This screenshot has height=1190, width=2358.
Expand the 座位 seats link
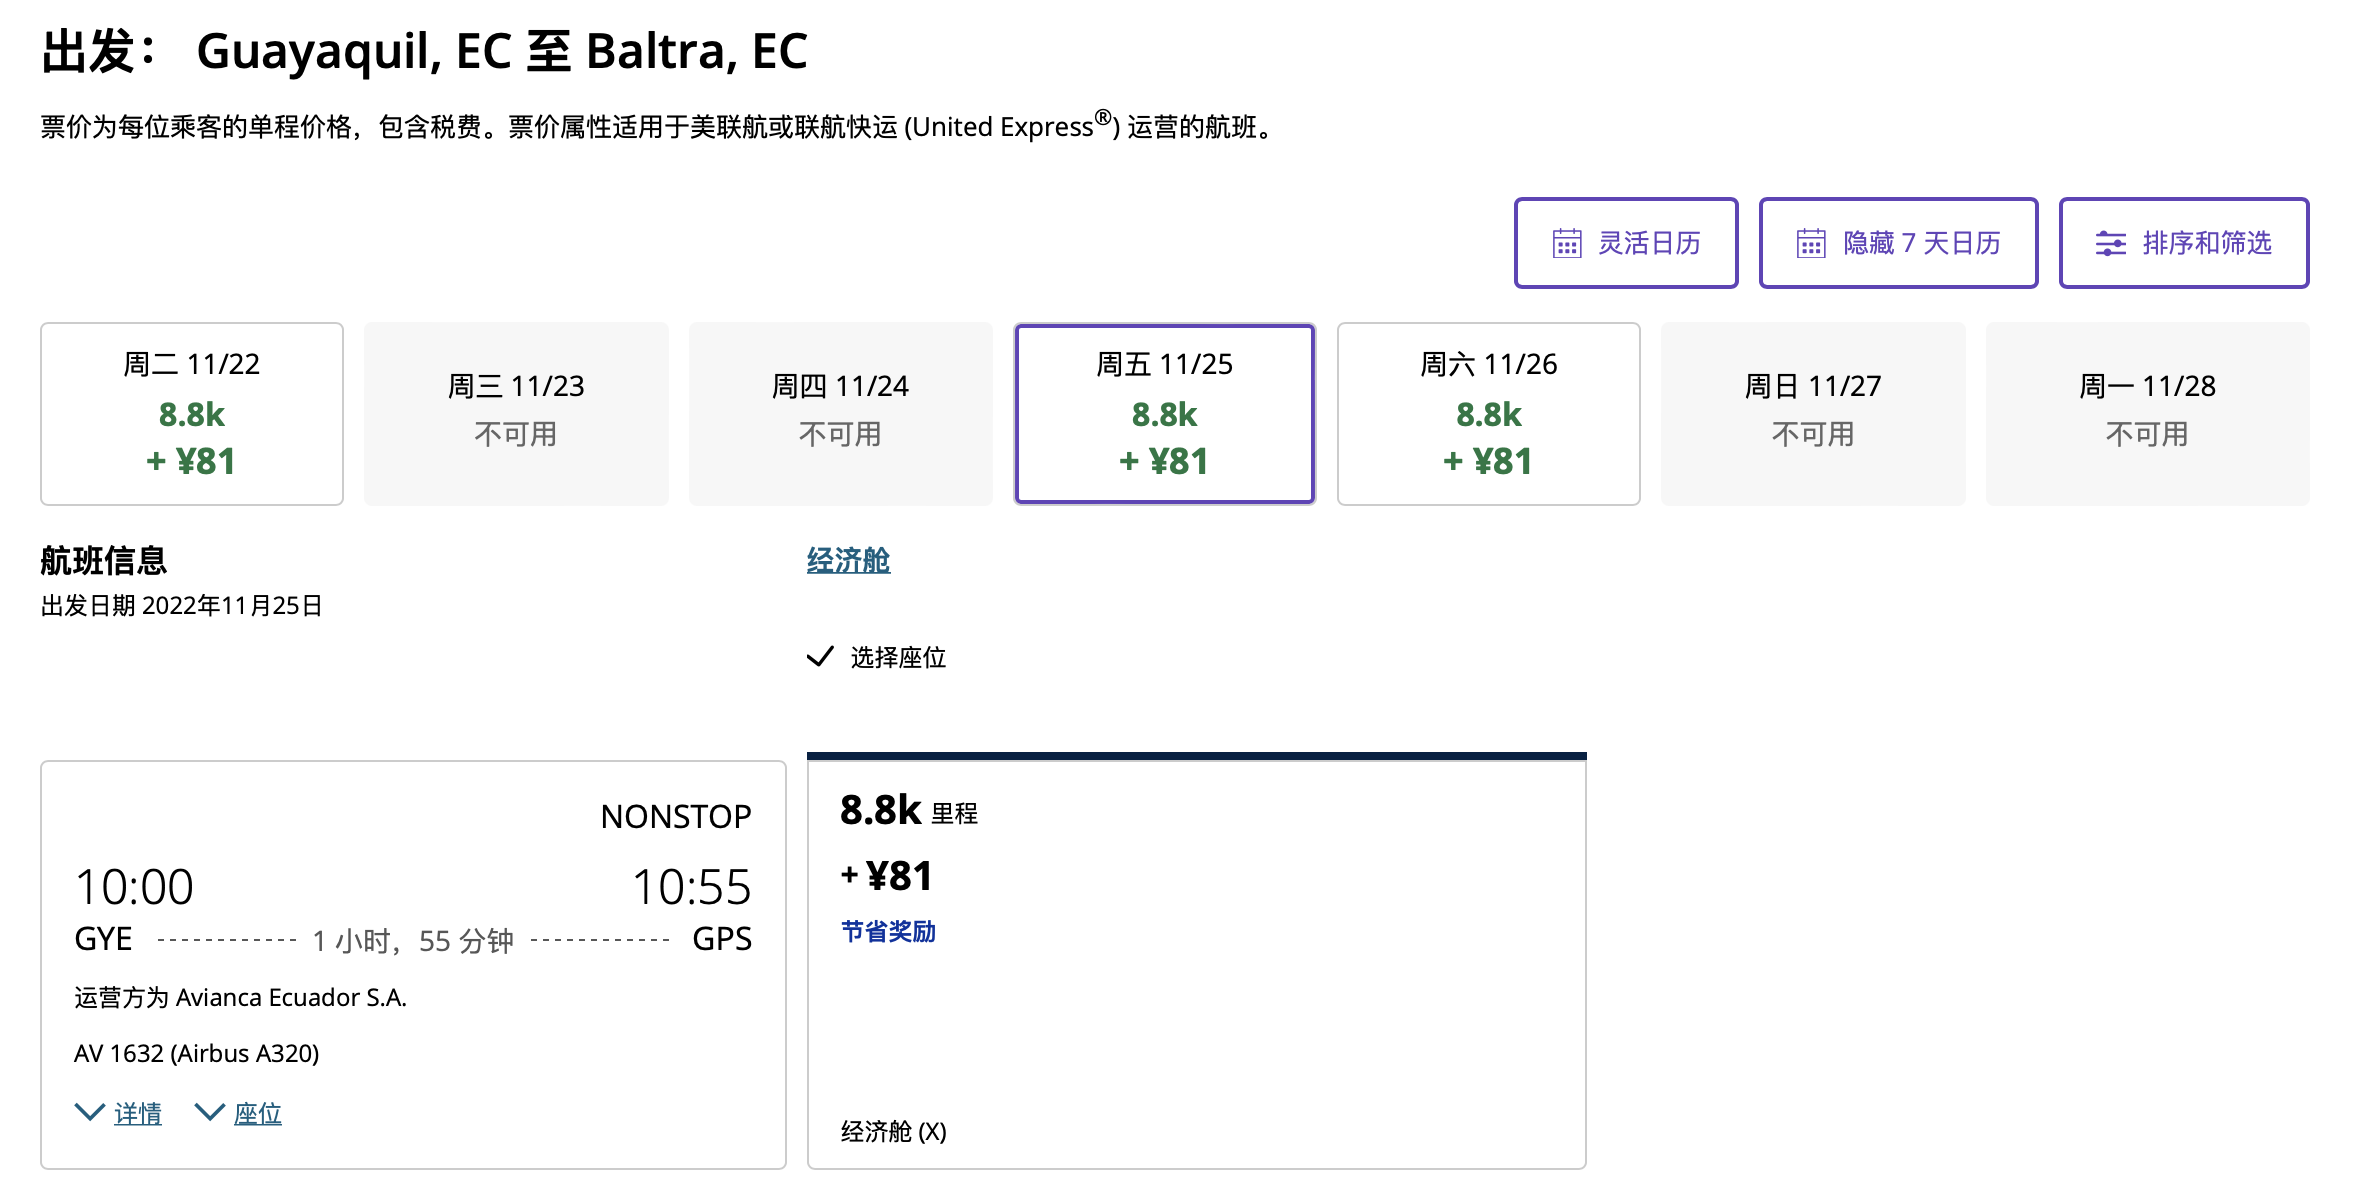257,1113
